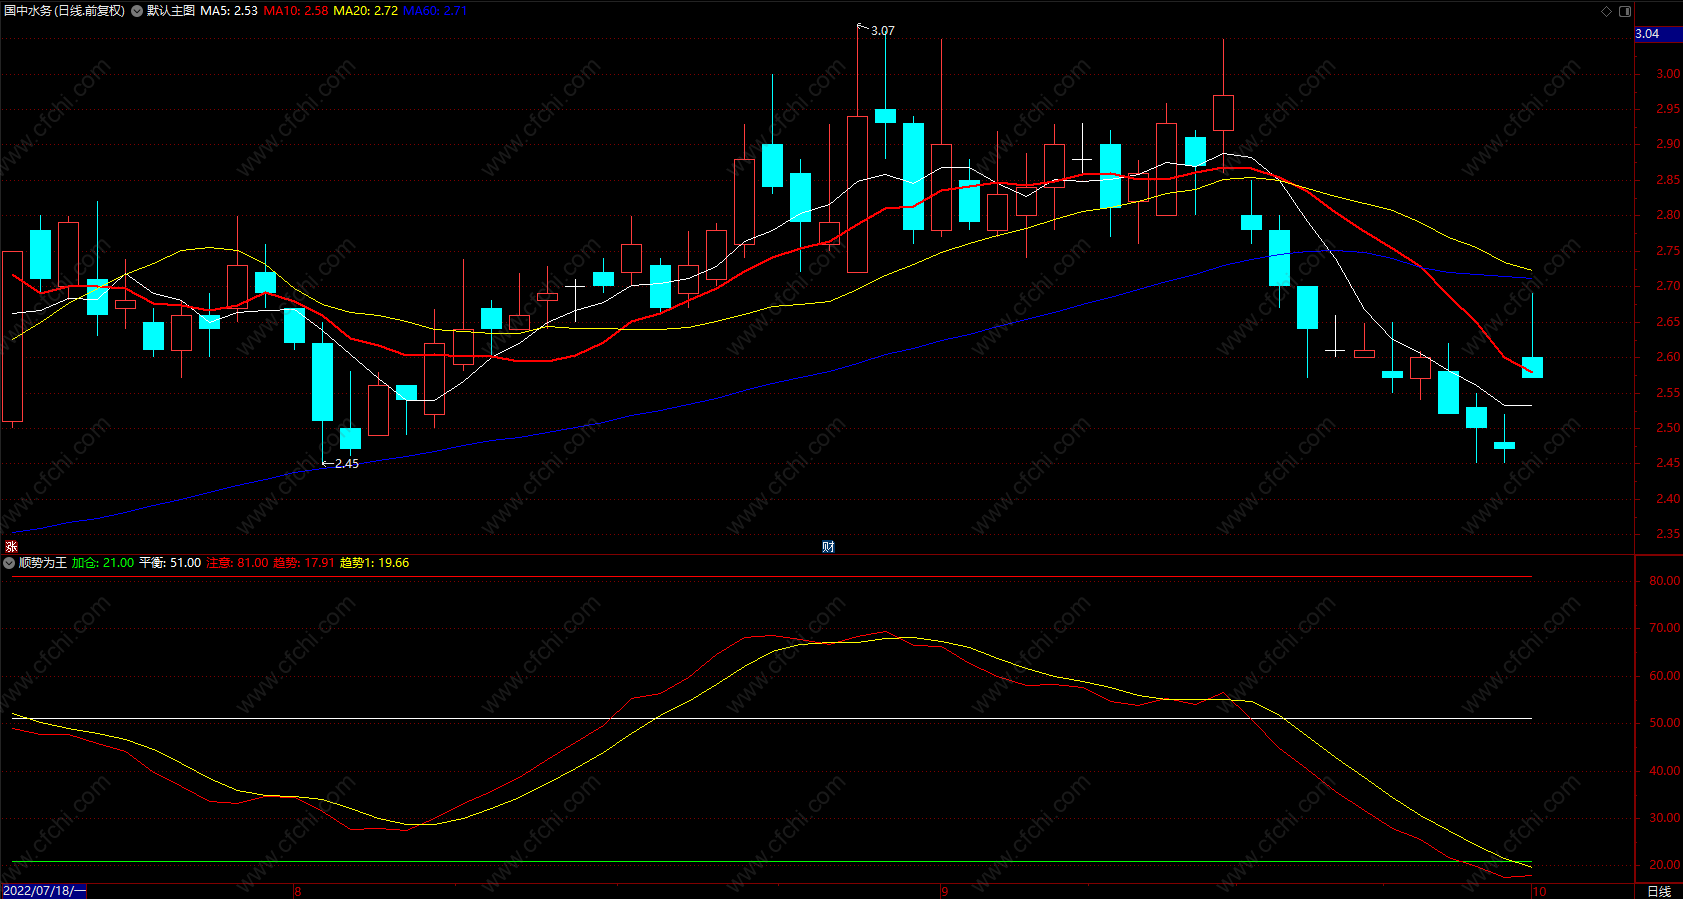Select the MA5: 2.53 legend

(229, 11)
